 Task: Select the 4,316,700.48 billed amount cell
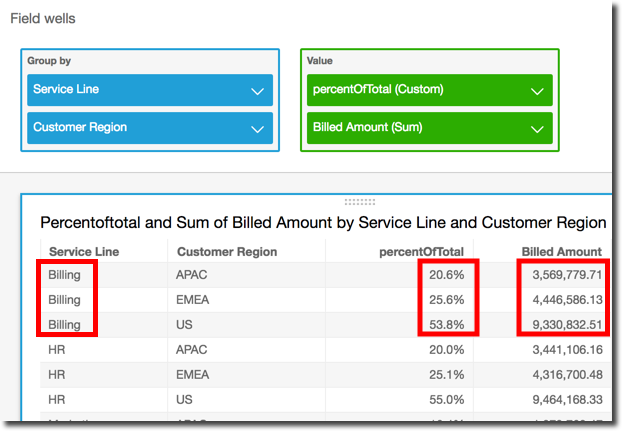pos(568,374)
